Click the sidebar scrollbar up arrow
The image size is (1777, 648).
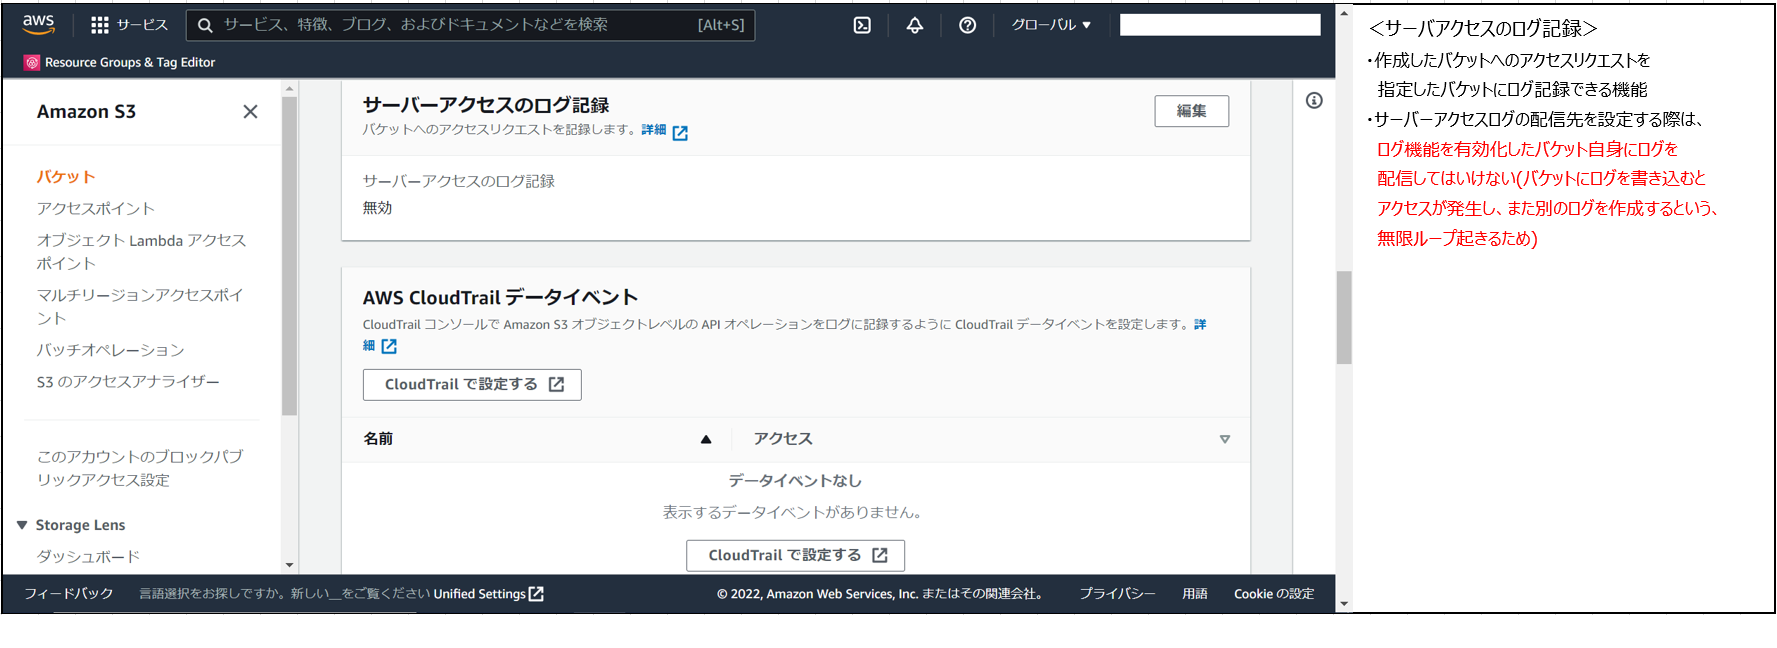tap(290, 89)
